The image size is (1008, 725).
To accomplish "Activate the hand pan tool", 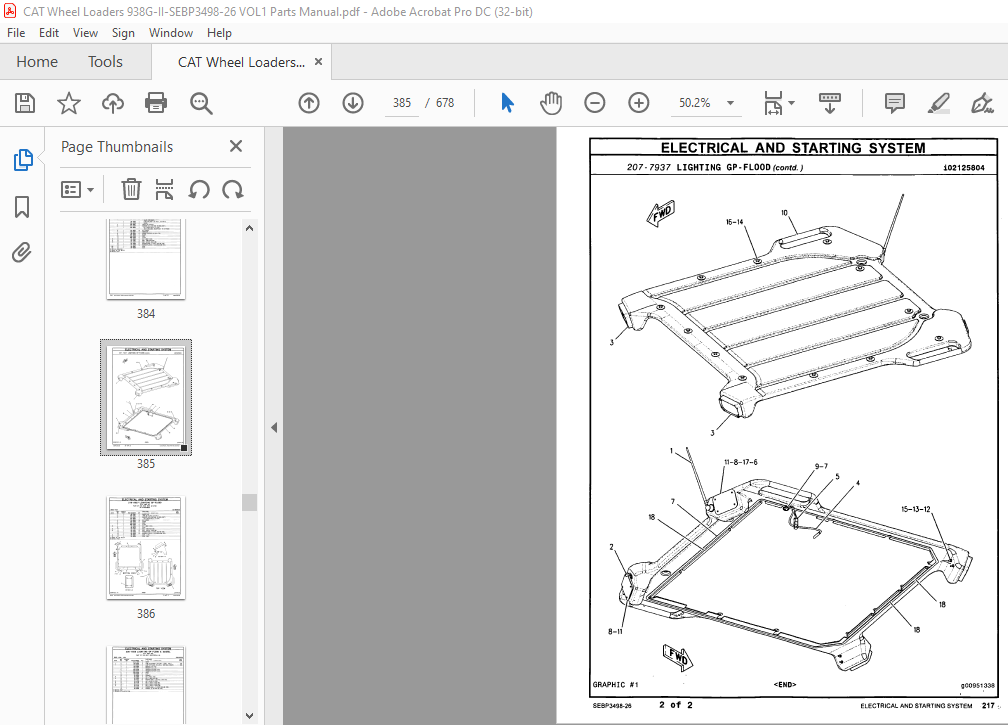I will point(551,103).
